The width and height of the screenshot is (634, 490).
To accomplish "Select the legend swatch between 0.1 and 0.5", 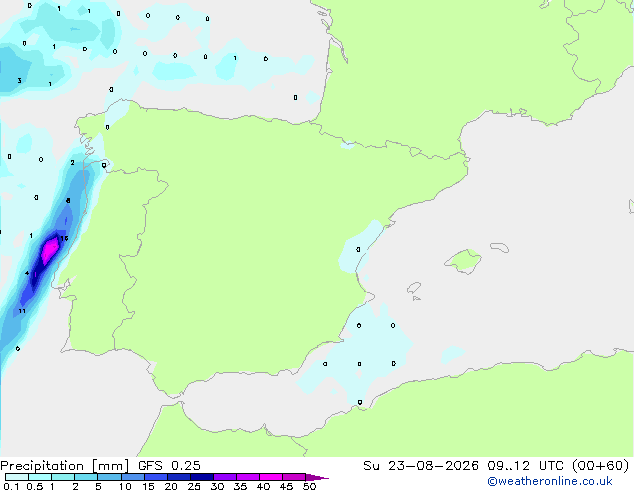I will [17, 477].
